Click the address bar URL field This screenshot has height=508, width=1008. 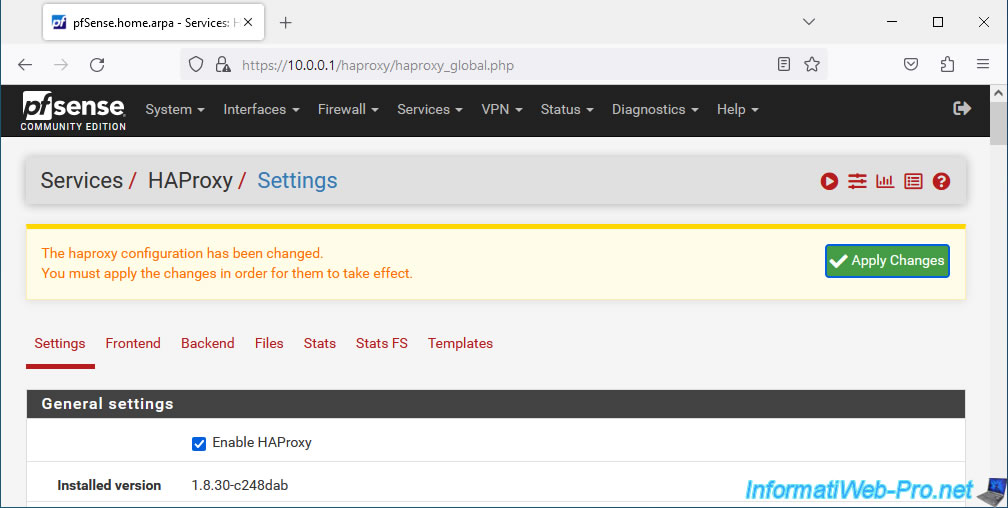coord(503,65)
